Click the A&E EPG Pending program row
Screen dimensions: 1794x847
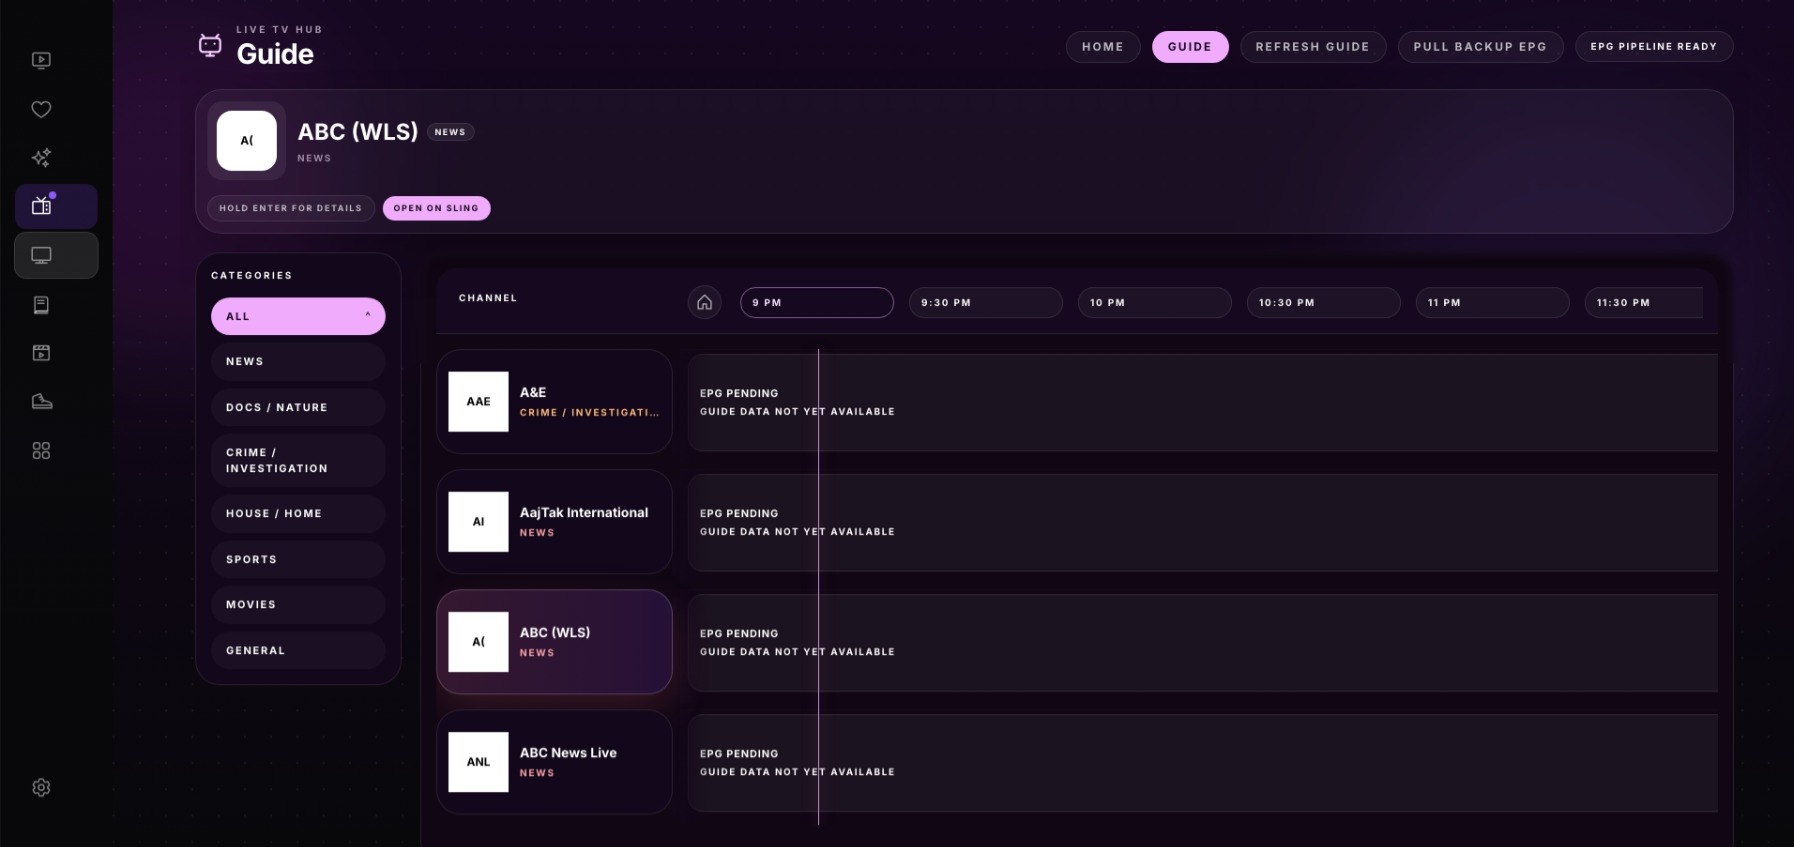click(x=1203, y=402)
